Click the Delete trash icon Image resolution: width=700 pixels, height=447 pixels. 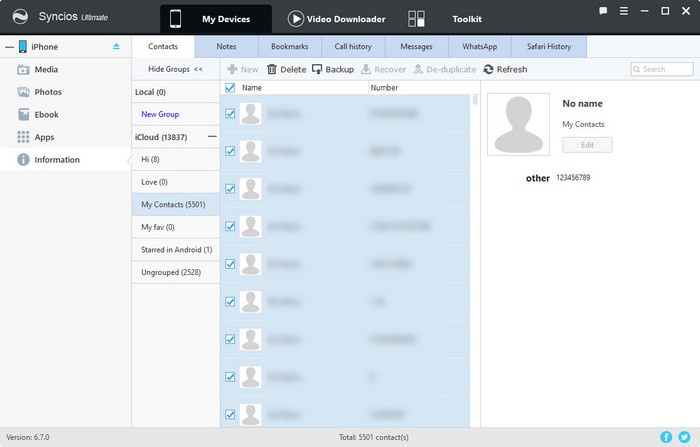point(271,69)
